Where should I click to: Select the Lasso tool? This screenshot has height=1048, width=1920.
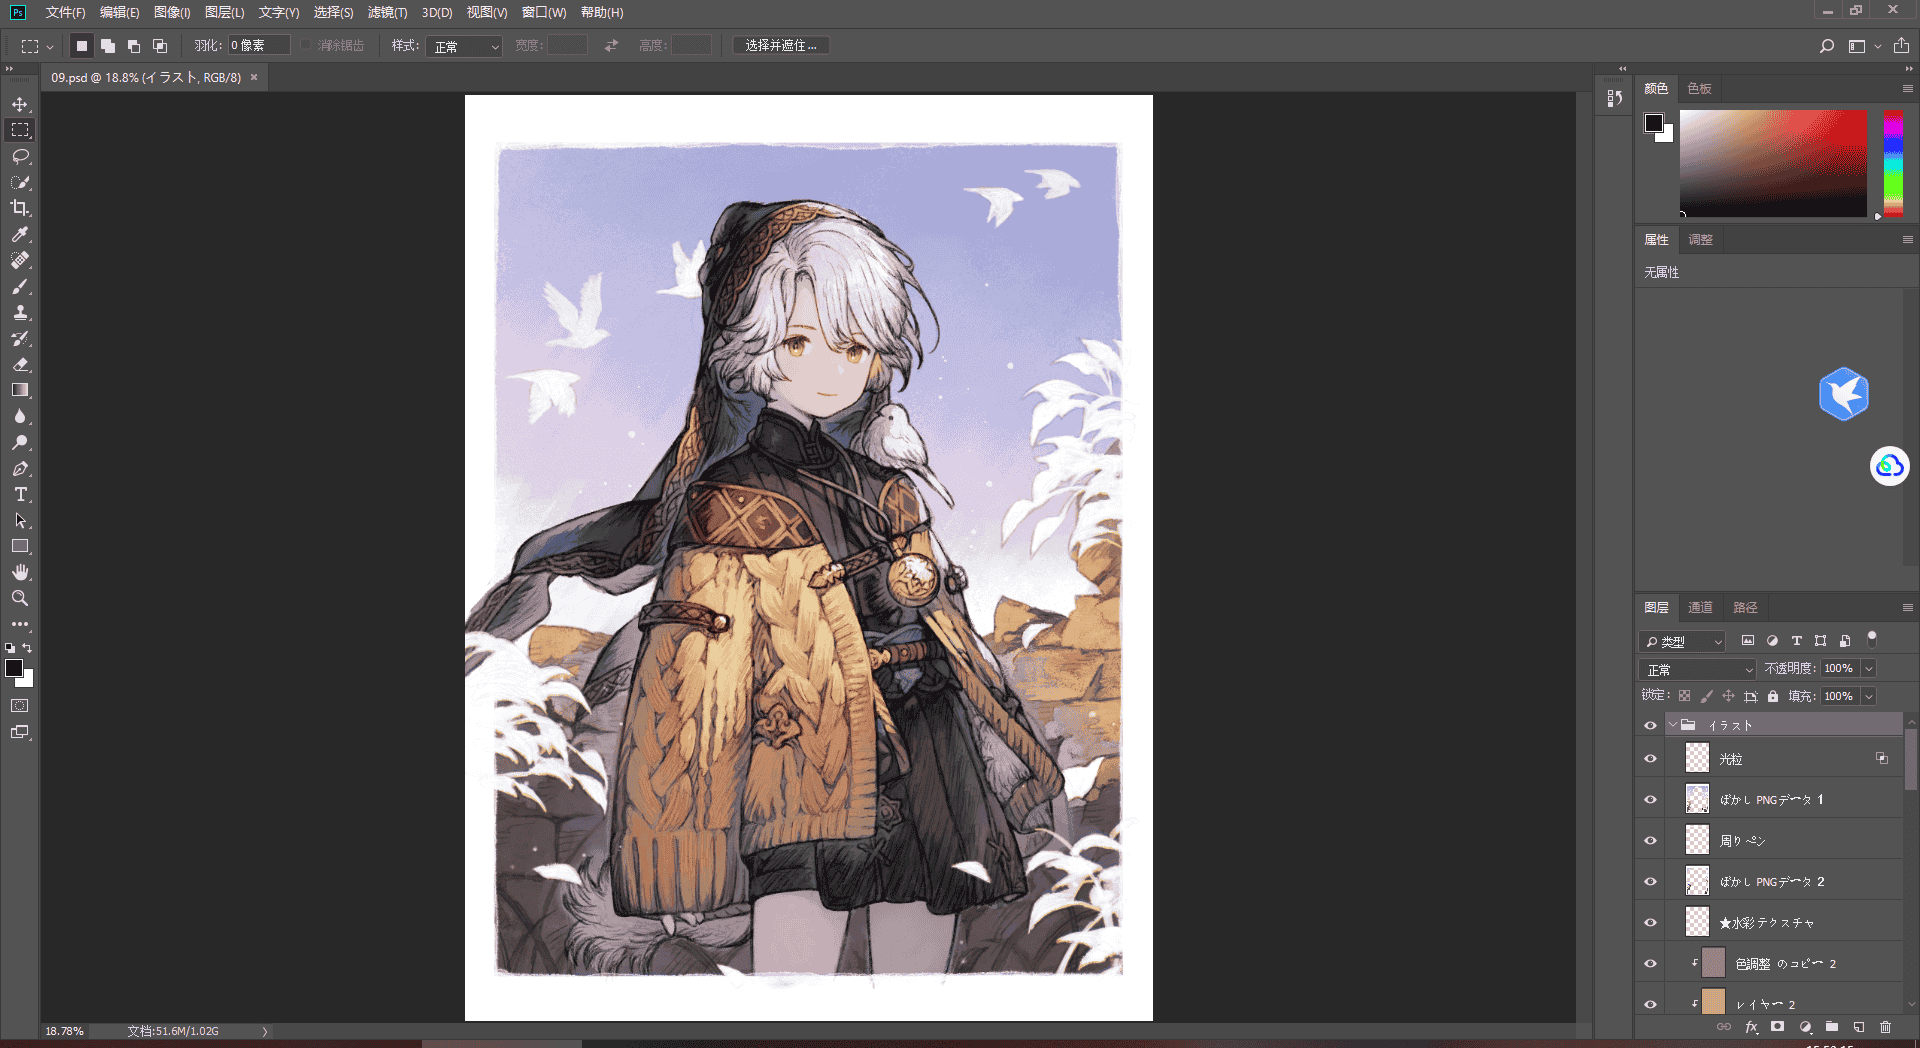coord(20,156)
